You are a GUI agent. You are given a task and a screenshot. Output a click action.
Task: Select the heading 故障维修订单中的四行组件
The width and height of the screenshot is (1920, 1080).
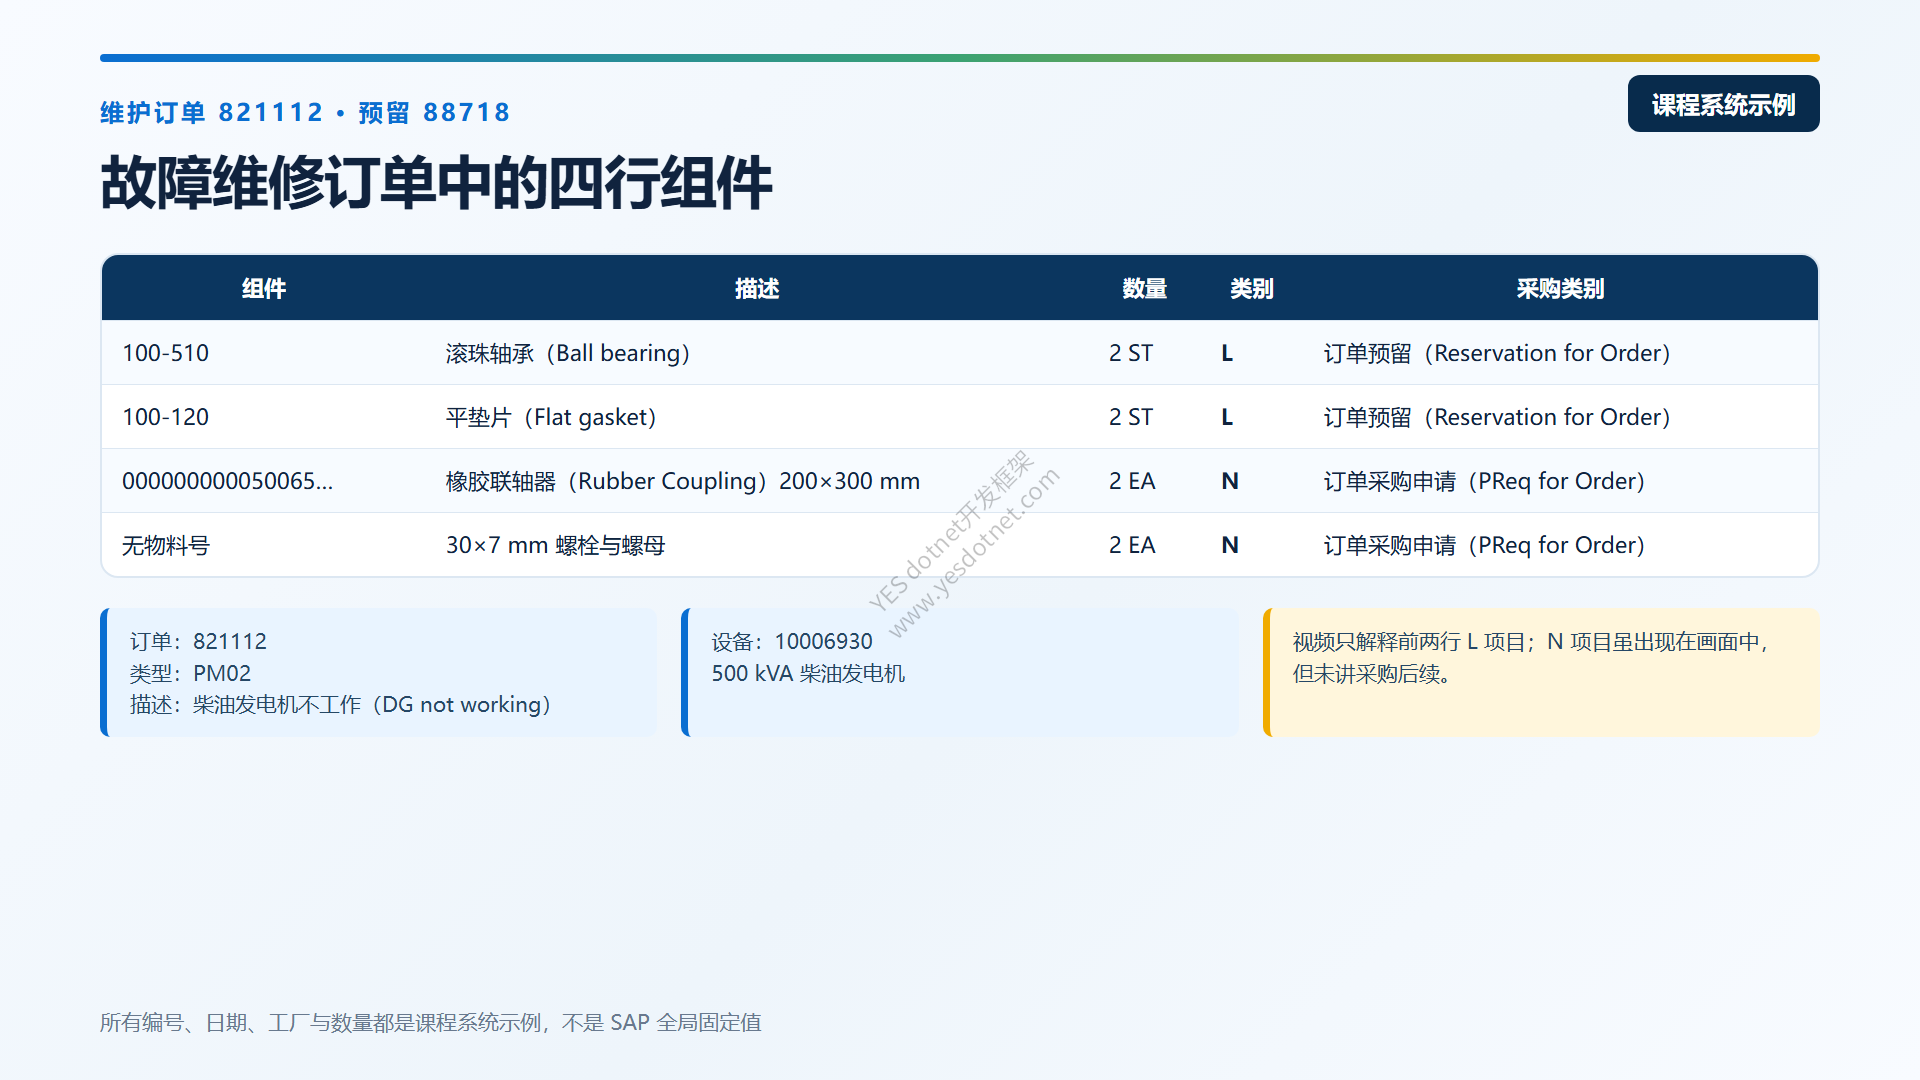coord(436,183)
